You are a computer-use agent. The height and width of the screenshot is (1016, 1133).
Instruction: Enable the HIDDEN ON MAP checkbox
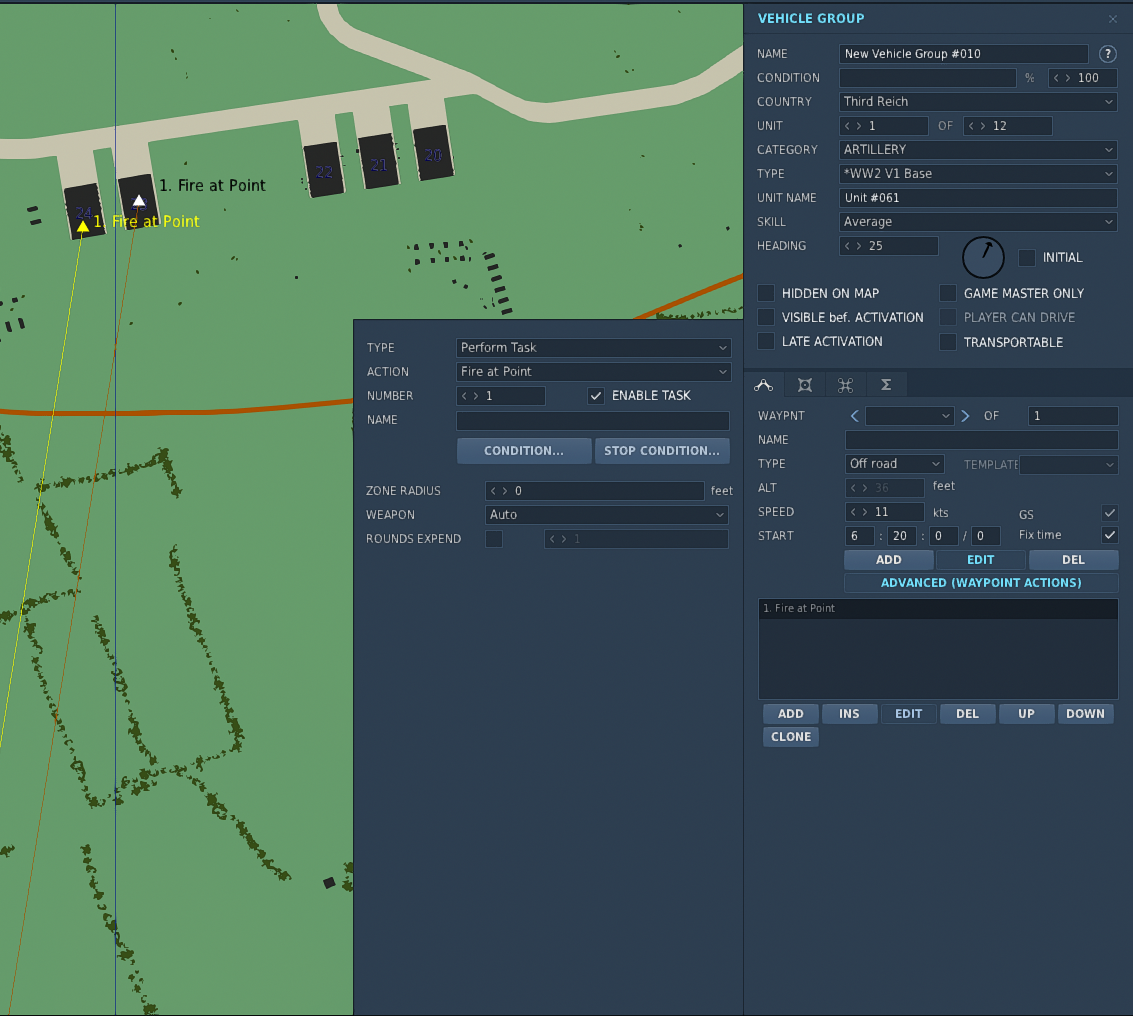pyautogui.click(x=766, y=293)
